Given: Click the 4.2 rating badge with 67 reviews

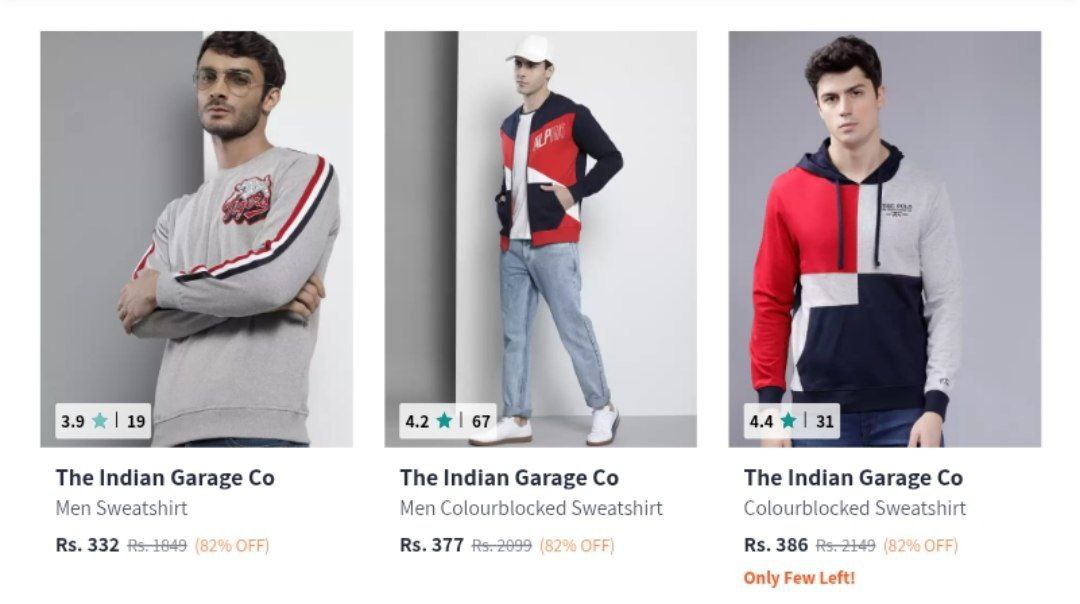Looking at the screenshot, I should (448, 421).
